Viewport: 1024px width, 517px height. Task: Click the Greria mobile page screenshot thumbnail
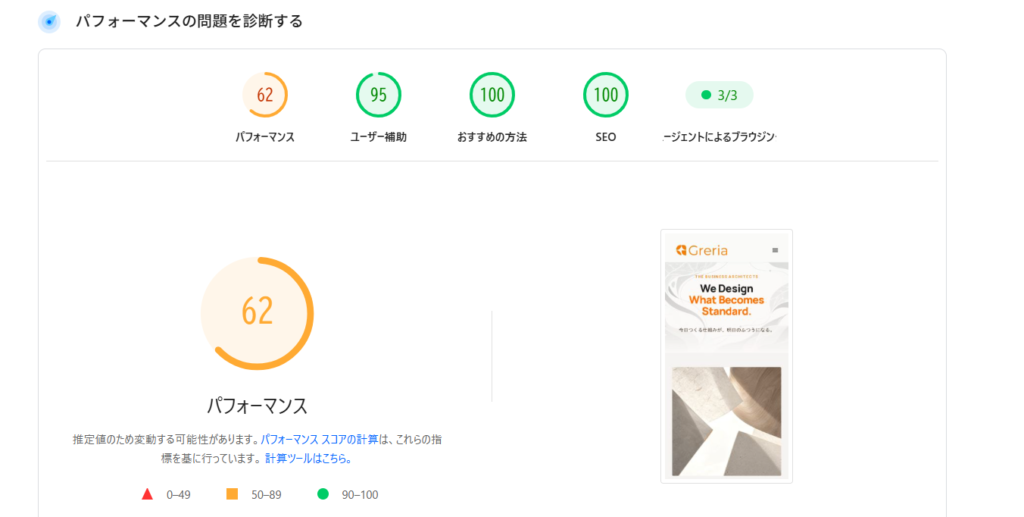pyautogui.click(x=726, y=356)
